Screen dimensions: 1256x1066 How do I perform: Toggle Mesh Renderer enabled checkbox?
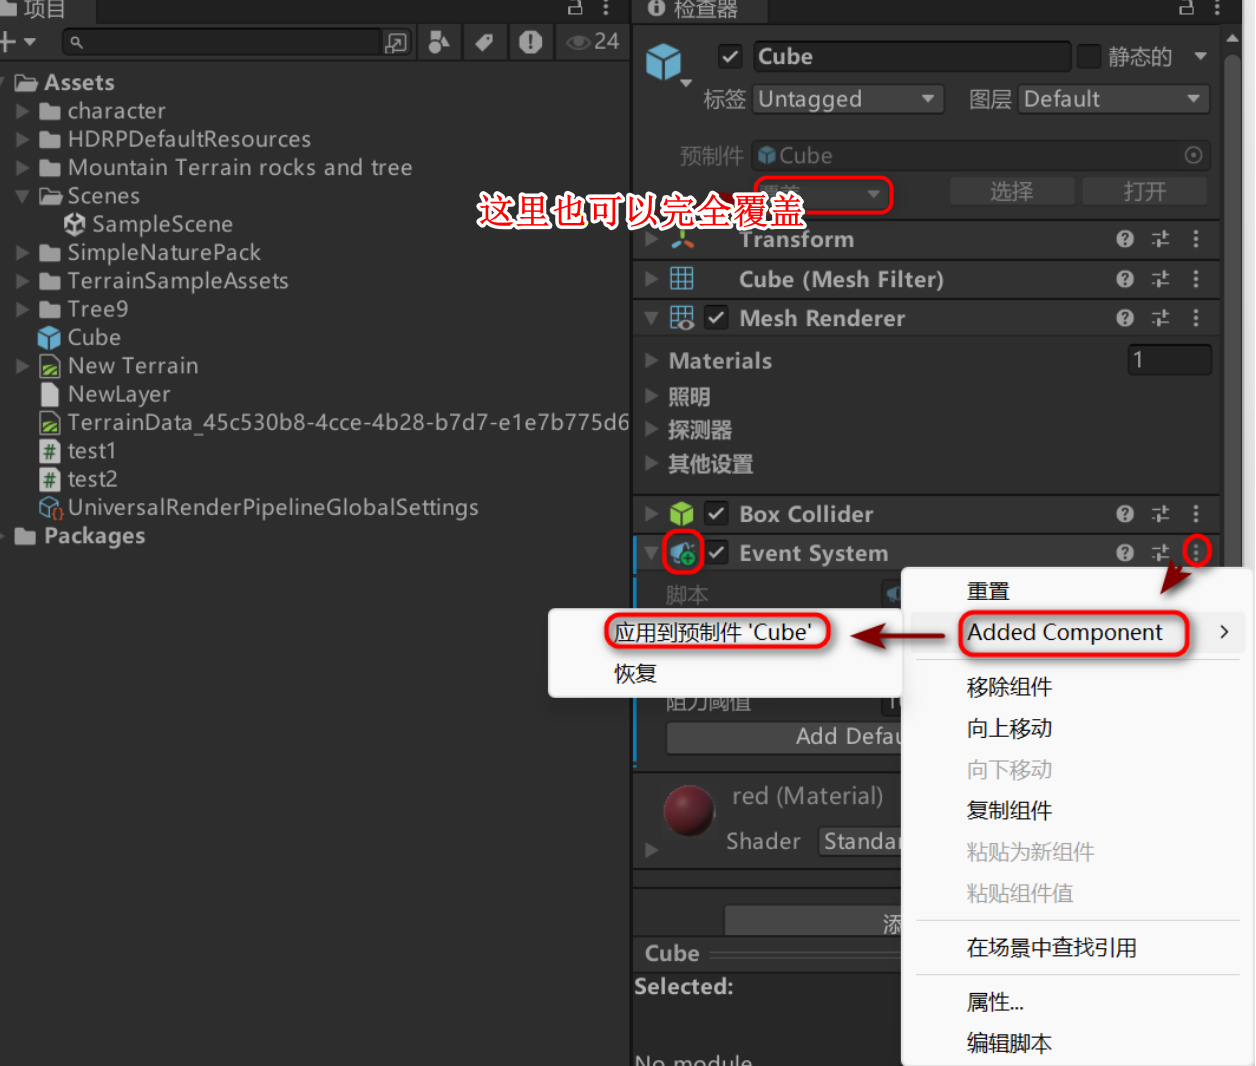(x=716, y=318)
